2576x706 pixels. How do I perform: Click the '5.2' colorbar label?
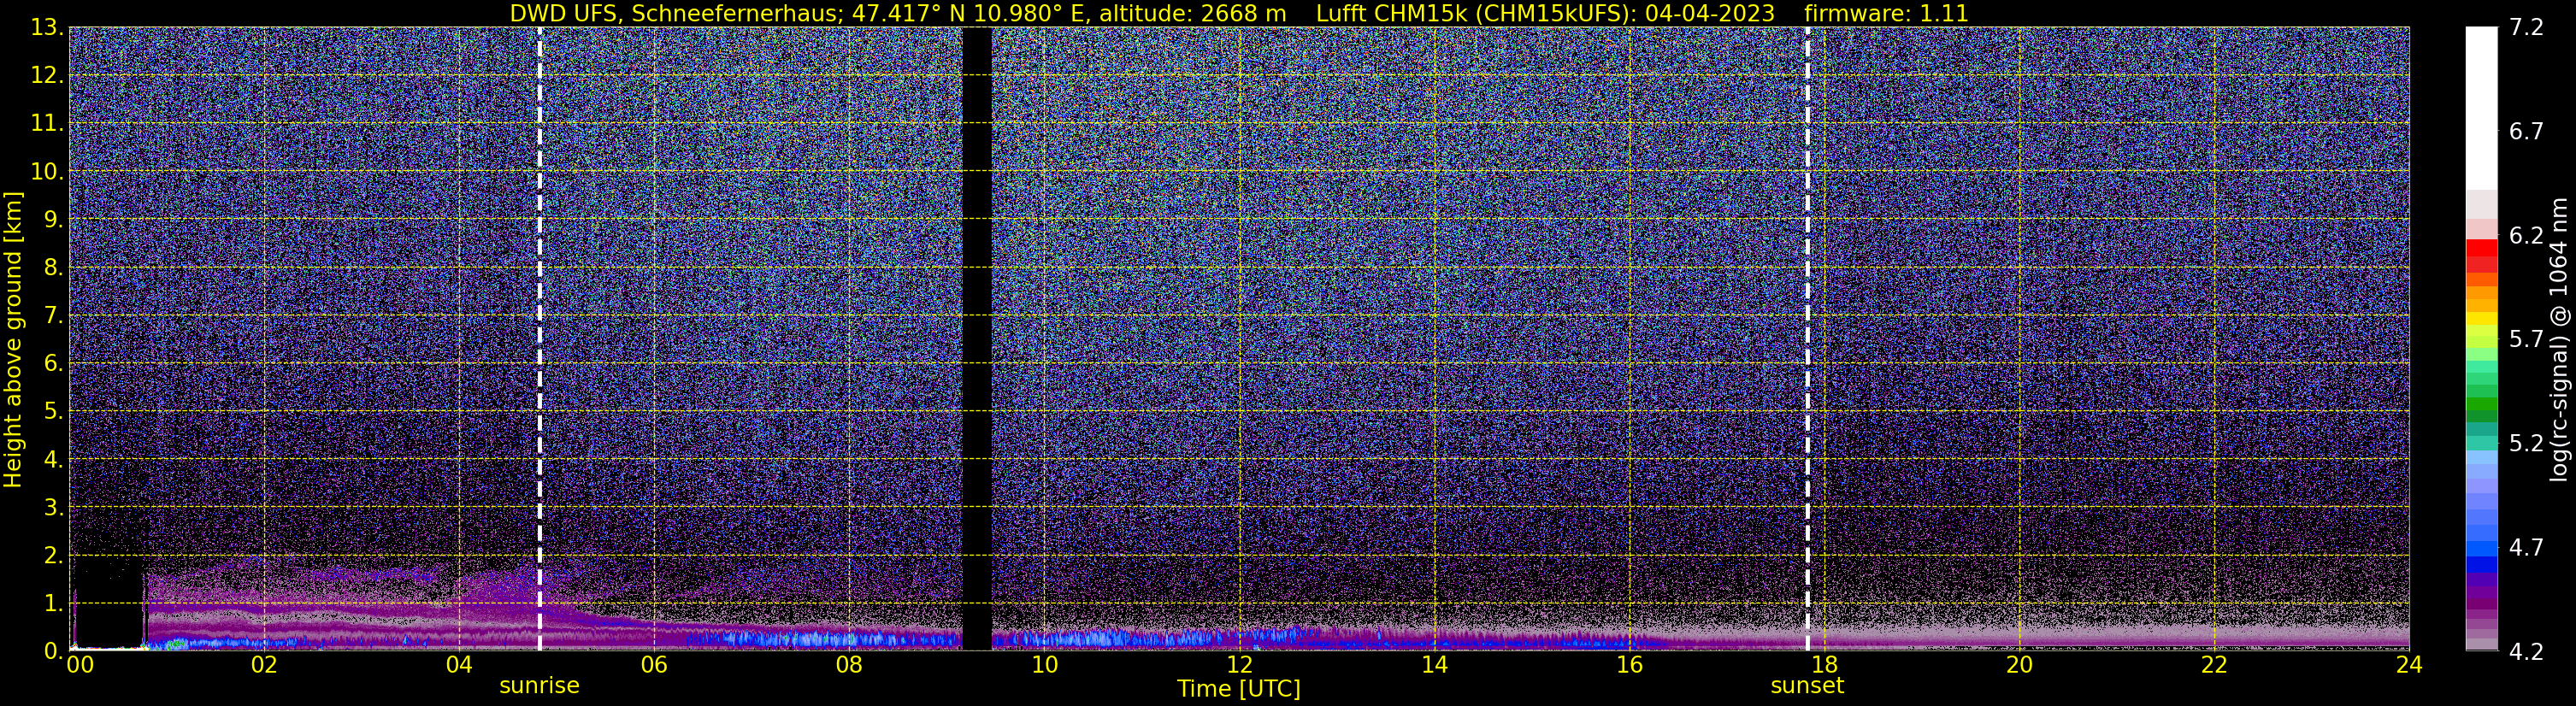click(2526, 444)
